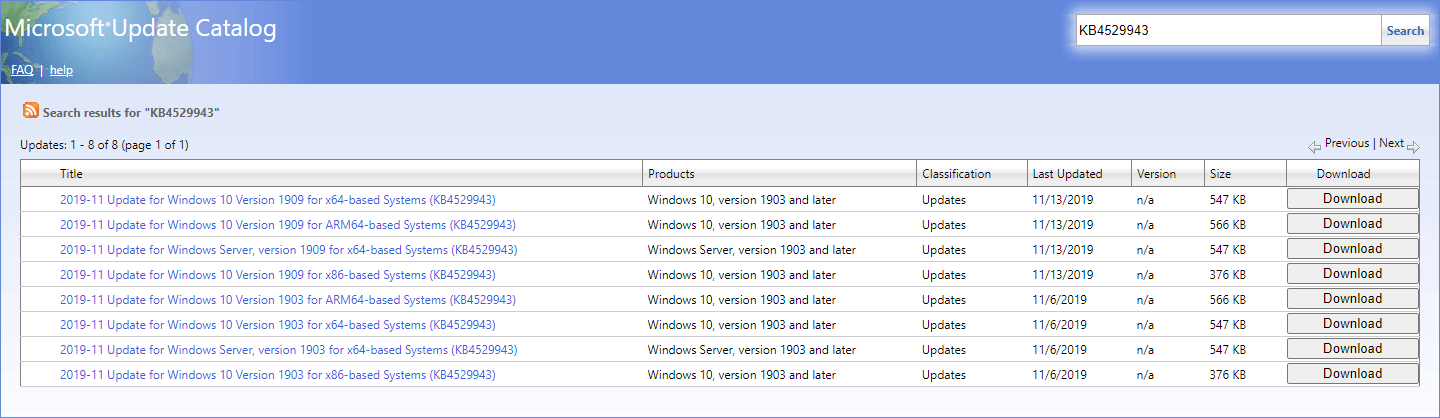Click the Previous page arrow icon
1440x418 pixels.
pos(1314,147)
